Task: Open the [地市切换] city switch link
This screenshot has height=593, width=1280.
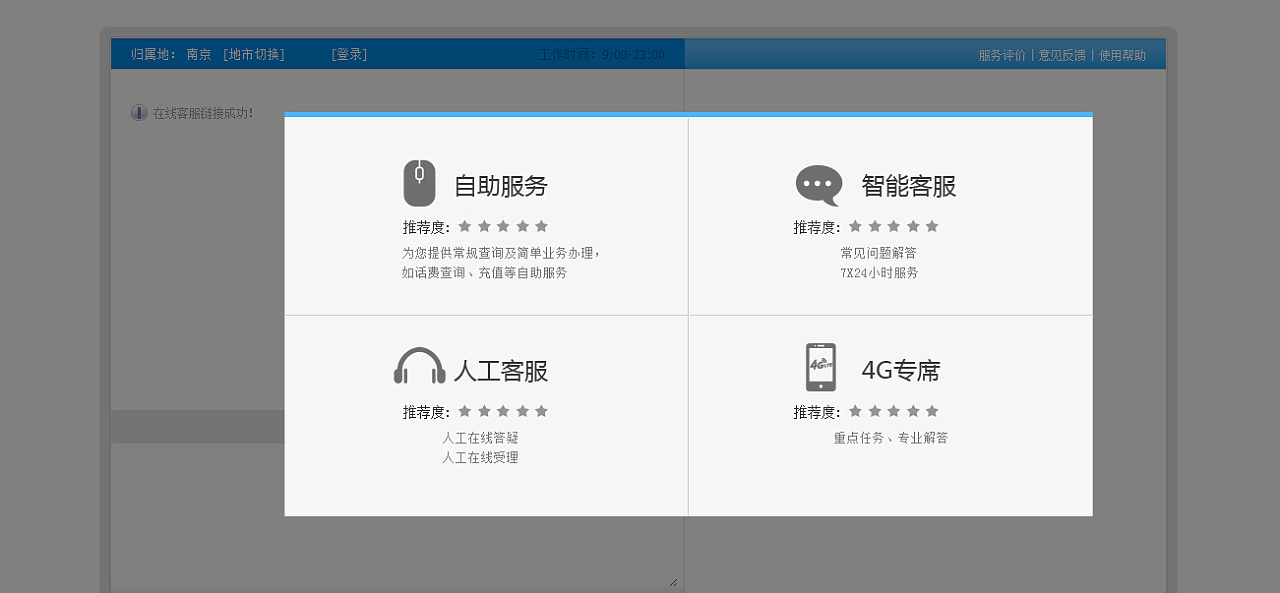Action: [x=254, y=54]
